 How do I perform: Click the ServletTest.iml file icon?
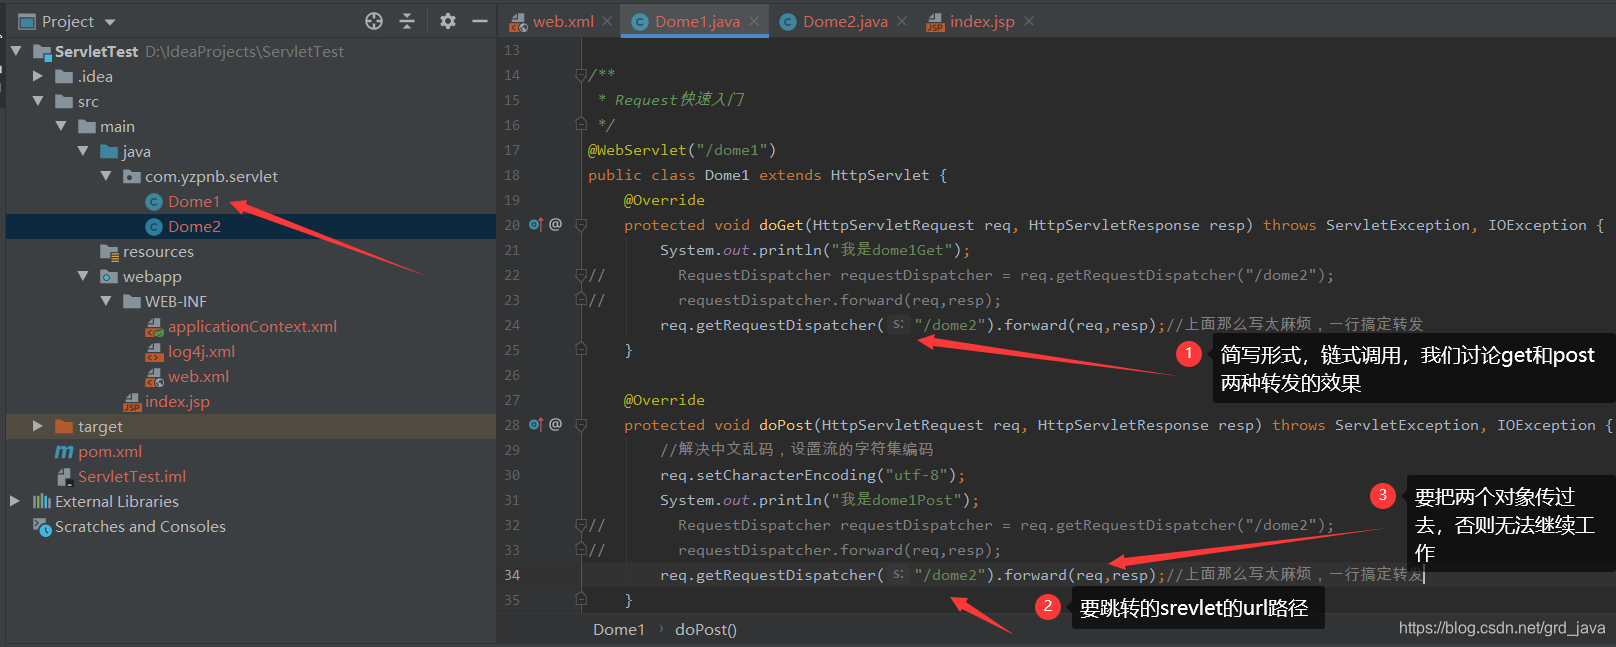click(65, 476)
